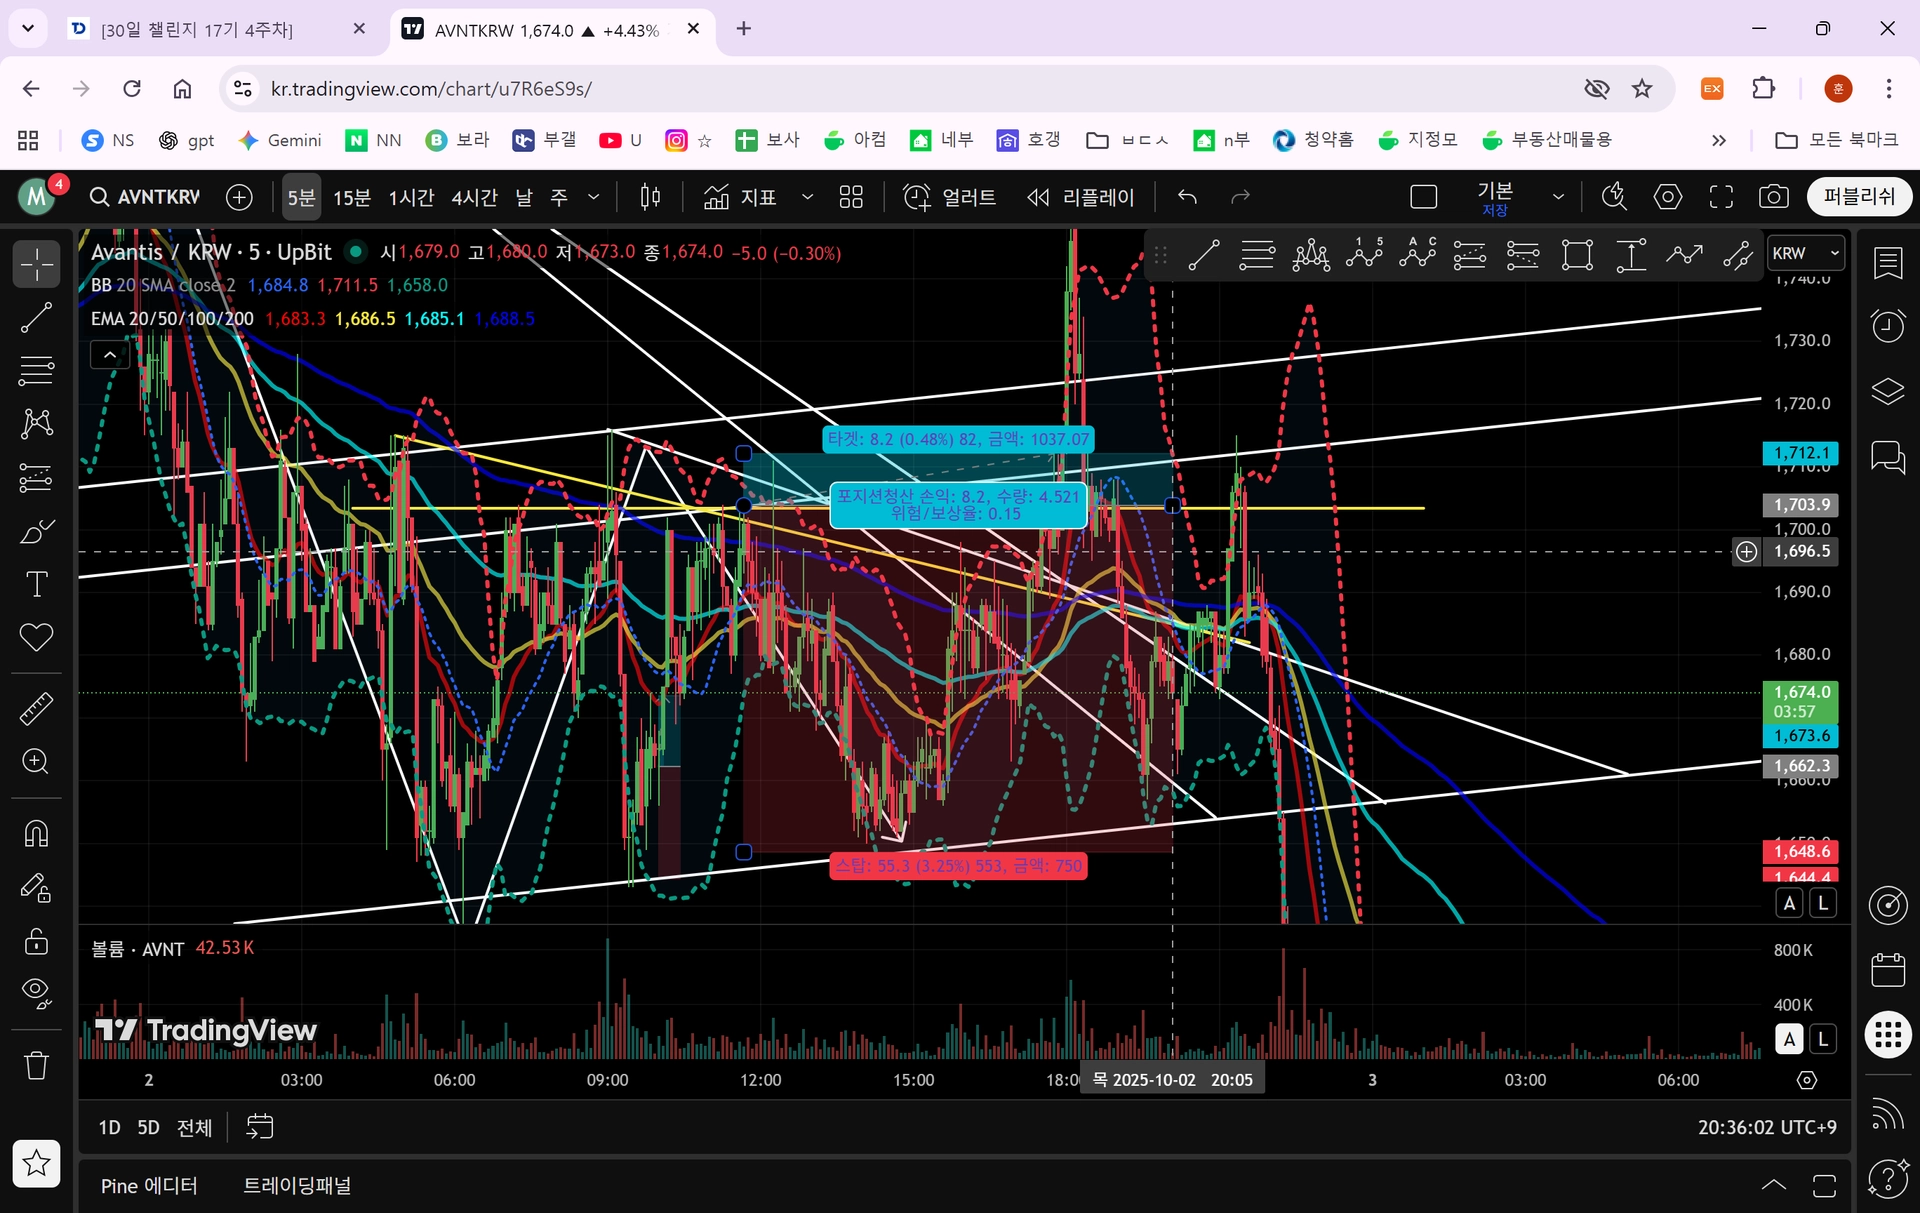Hide all drawings with eye icon
The height and width of the screenshot is (1213, 1920).
[36, 993]
